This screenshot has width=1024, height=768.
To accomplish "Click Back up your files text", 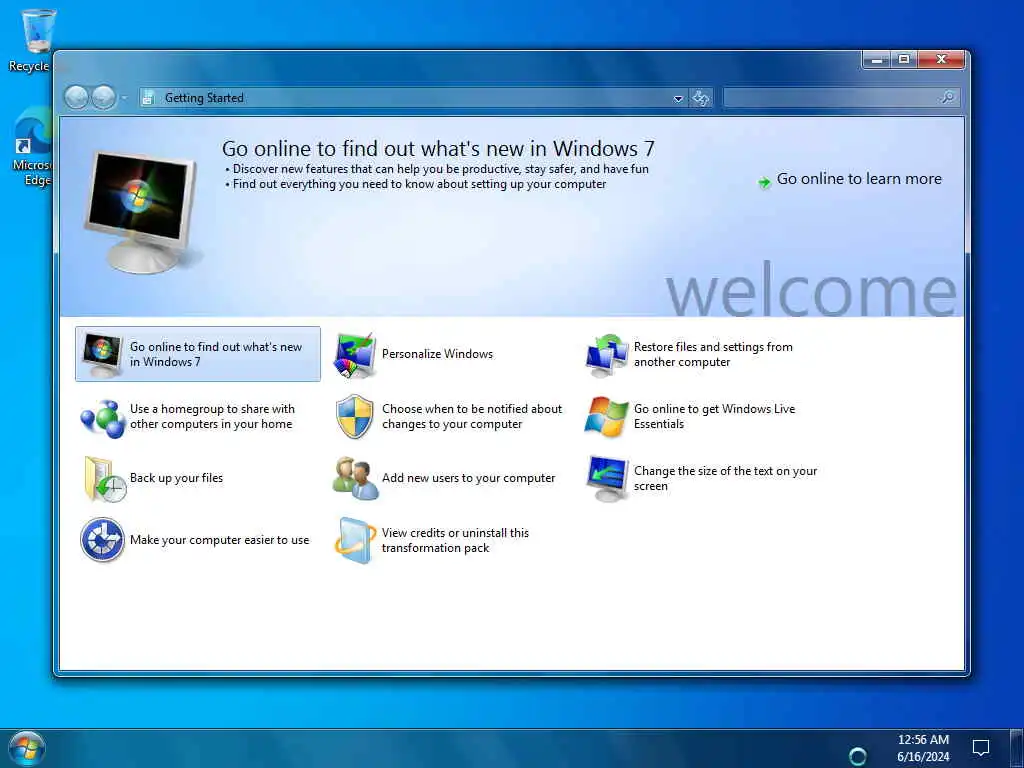I will [x=176, y=478].
